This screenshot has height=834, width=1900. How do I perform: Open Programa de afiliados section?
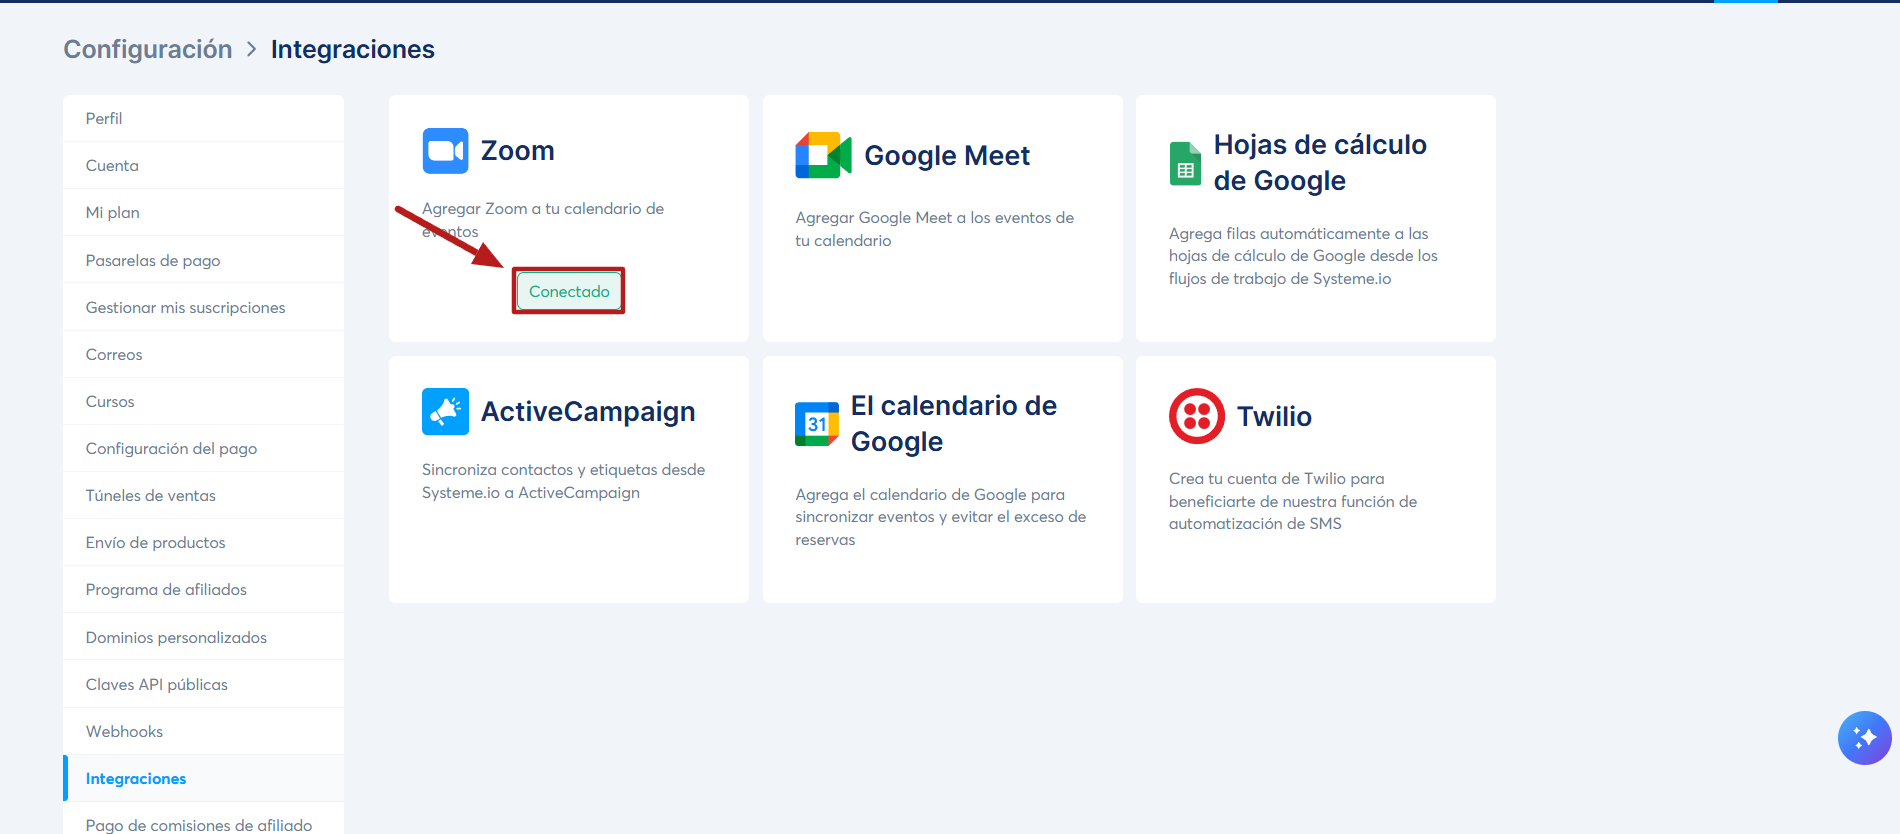coord(203,589)
